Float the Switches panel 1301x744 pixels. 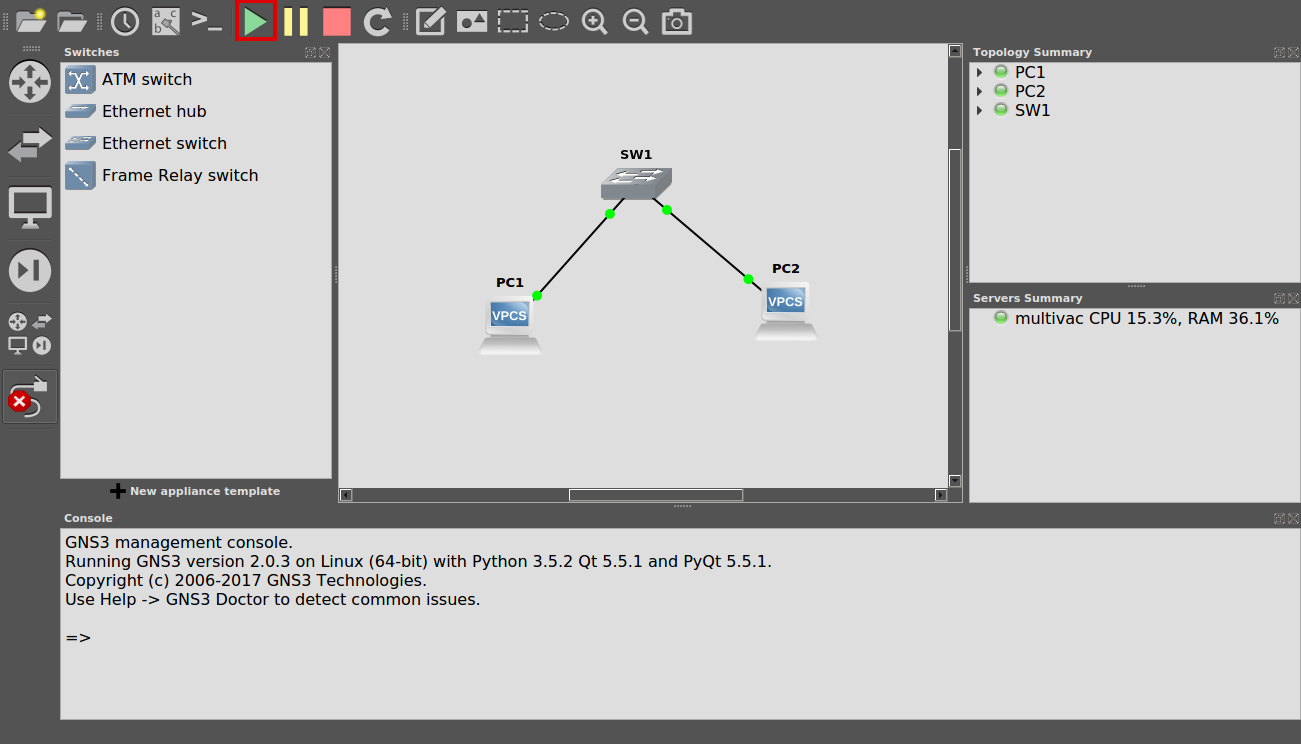tap(311, 52)
